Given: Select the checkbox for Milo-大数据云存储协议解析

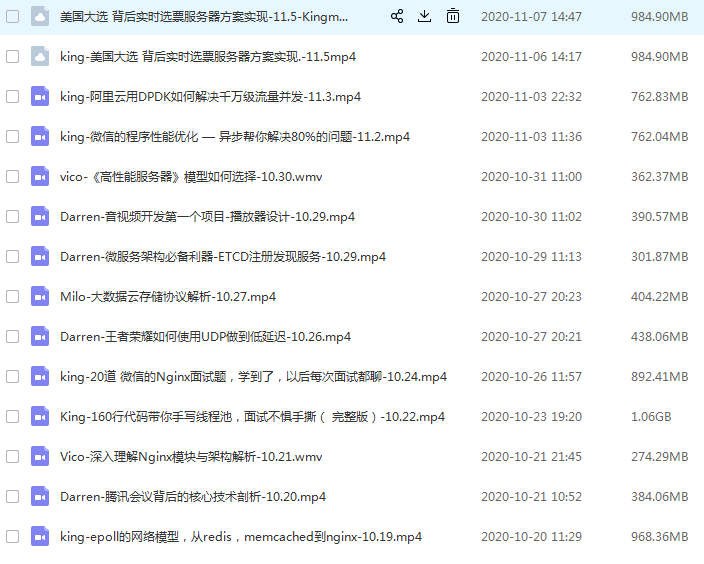Looking at the screenshot, I should tap(13, 296).
